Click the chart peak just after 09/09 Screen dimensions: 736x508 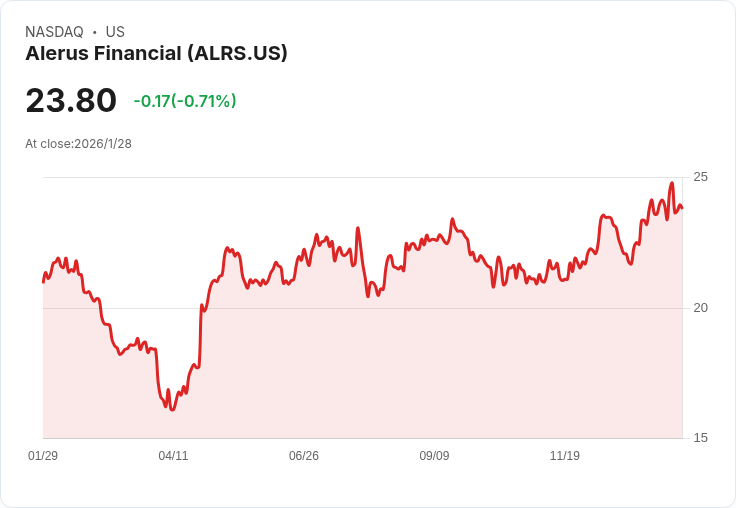pos(452,219)
